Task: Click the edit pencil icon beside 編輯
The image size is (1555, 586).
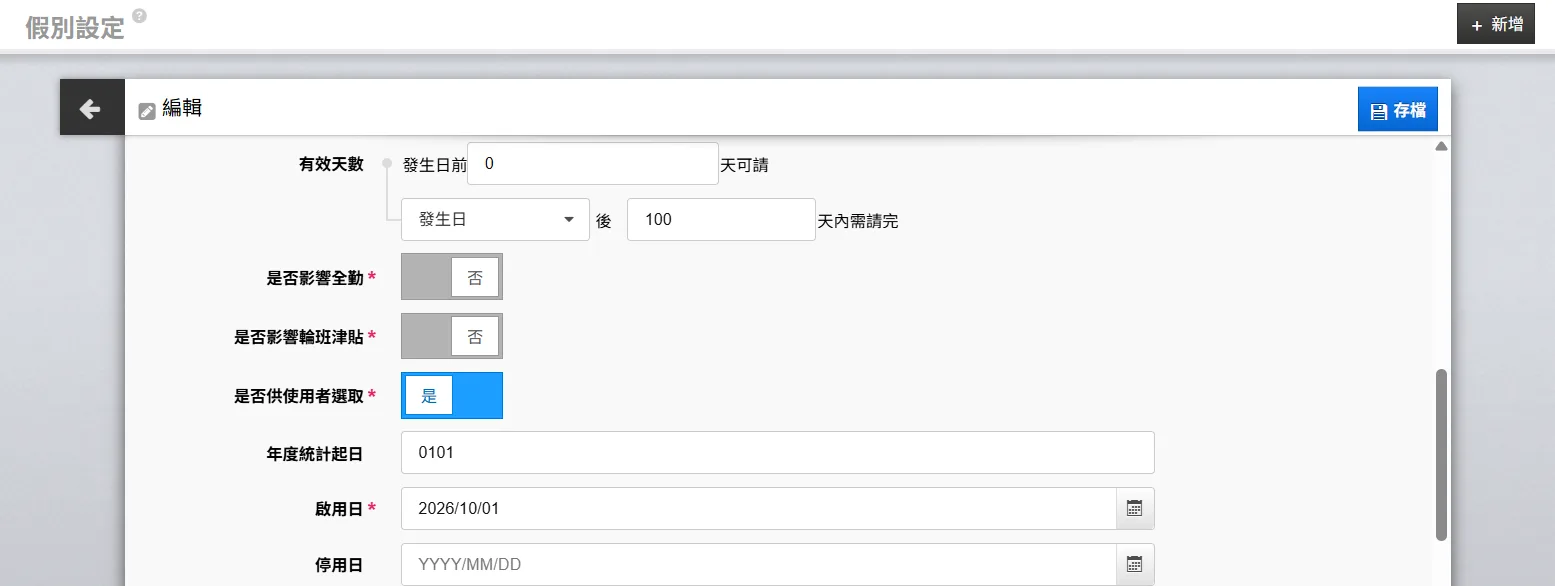Action: coord(147,110)
